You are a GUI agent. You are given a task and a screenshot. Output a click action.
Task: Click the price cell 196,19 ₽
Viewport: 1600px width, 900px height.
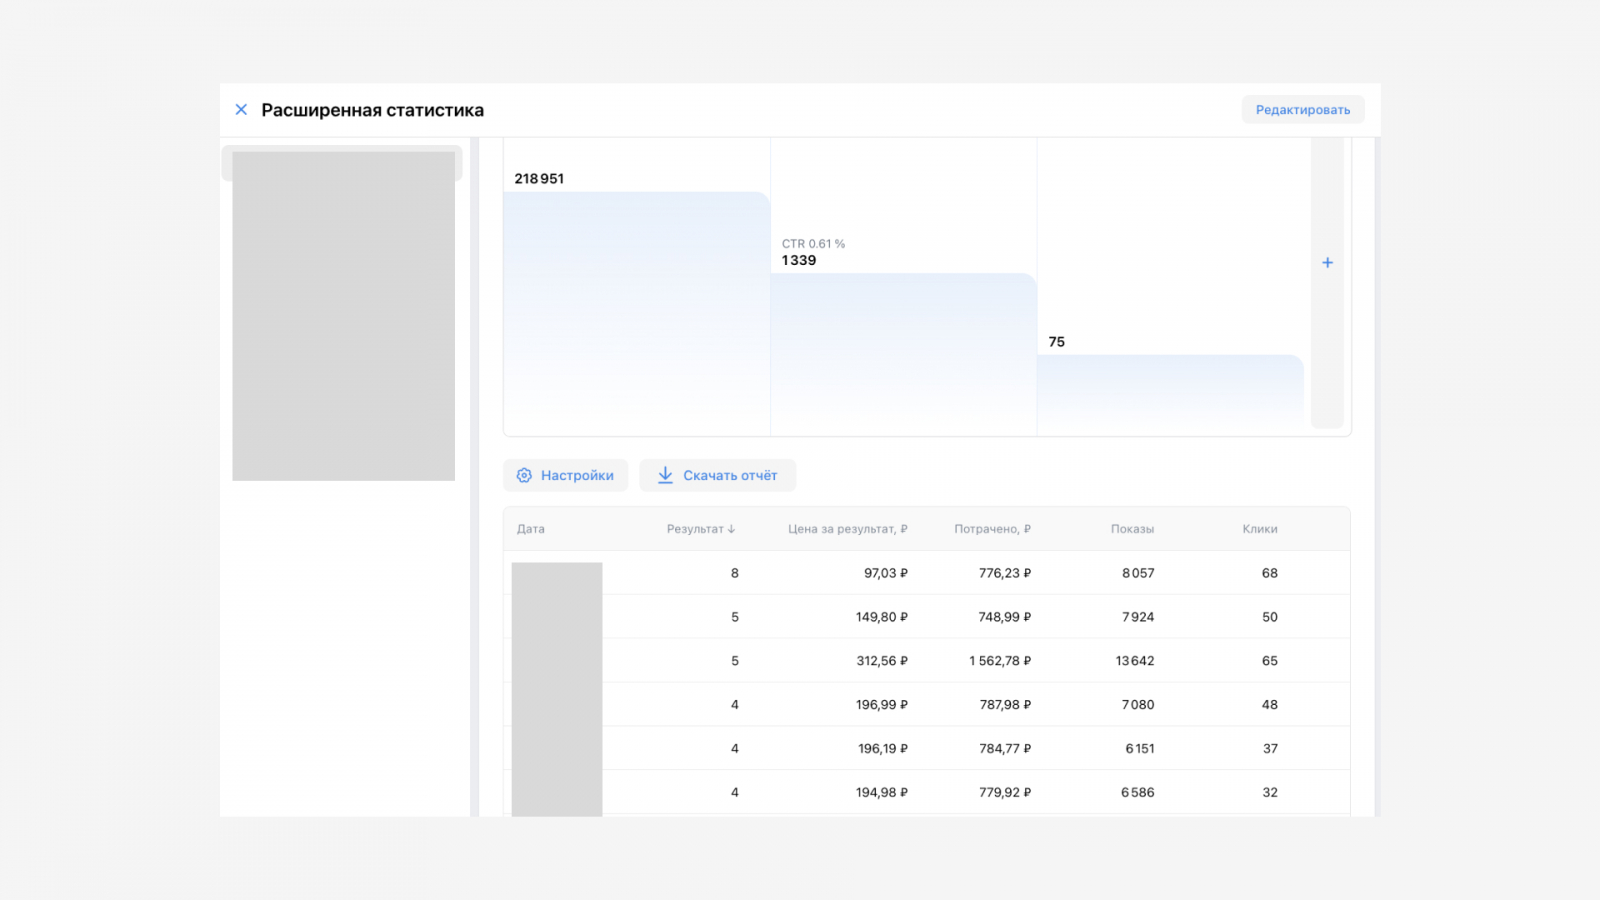(x=883, y=748)
